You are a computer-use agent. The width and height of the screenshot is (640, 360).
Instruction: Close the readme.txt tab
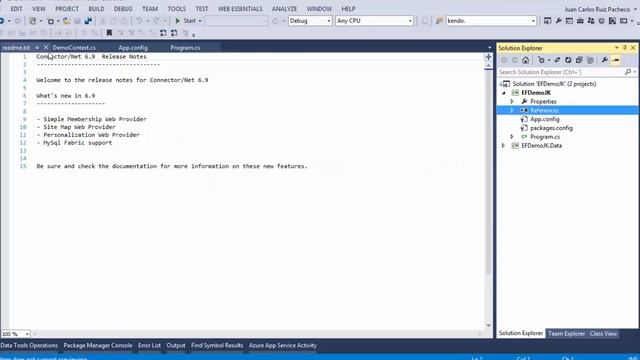(46, 48)
